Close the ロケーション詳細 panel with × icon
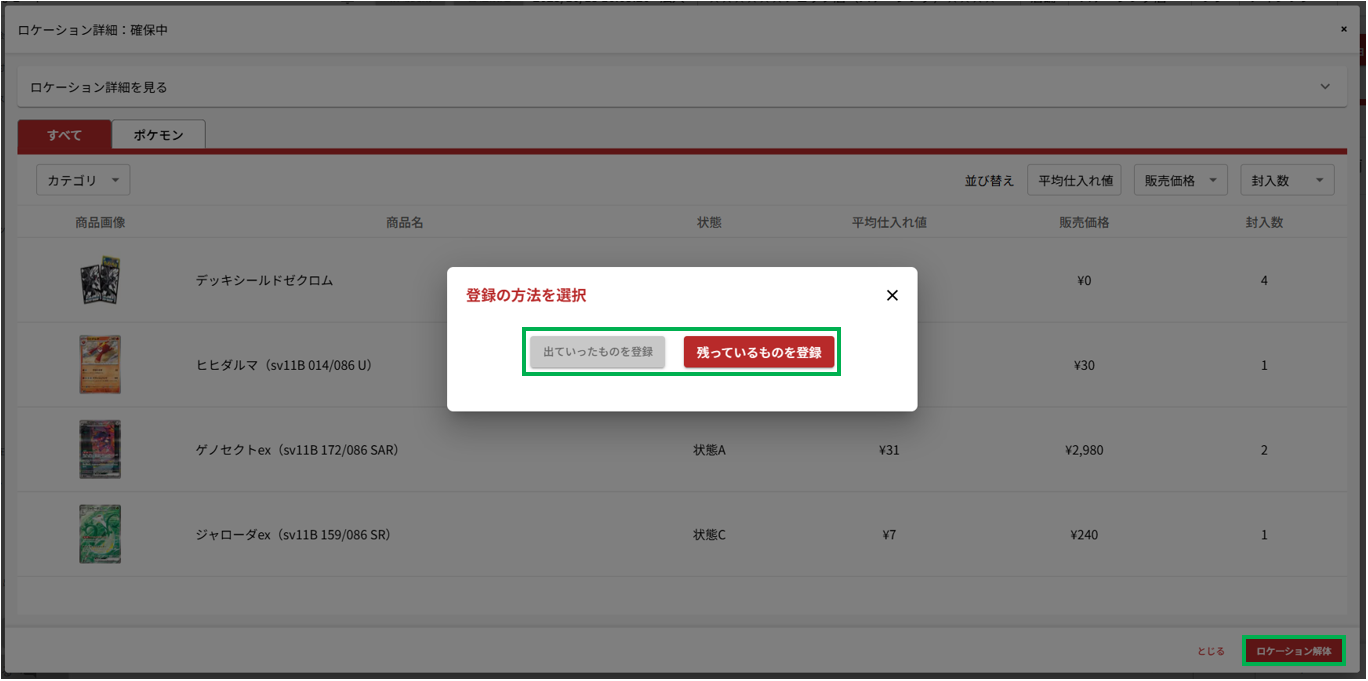This screenshot has height=681, width=1368. (1344, 30)
